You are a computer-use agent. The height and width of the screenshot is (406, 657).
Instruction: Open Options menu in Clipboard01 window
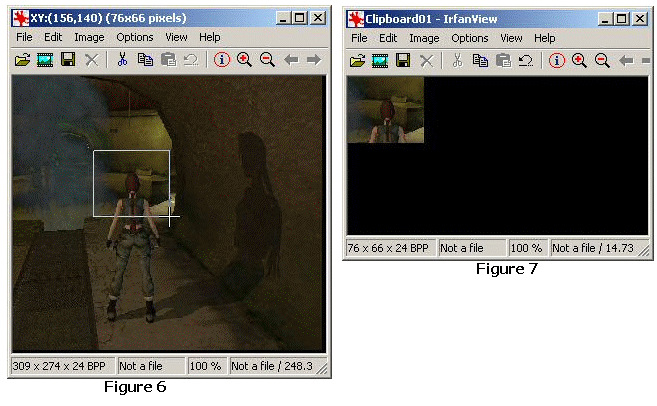[470, 38]
